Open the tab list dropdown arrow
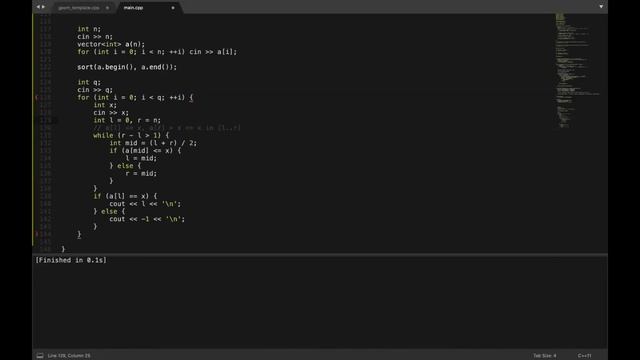The width and height of the screenshot is (640, 360). pos(601,7)
